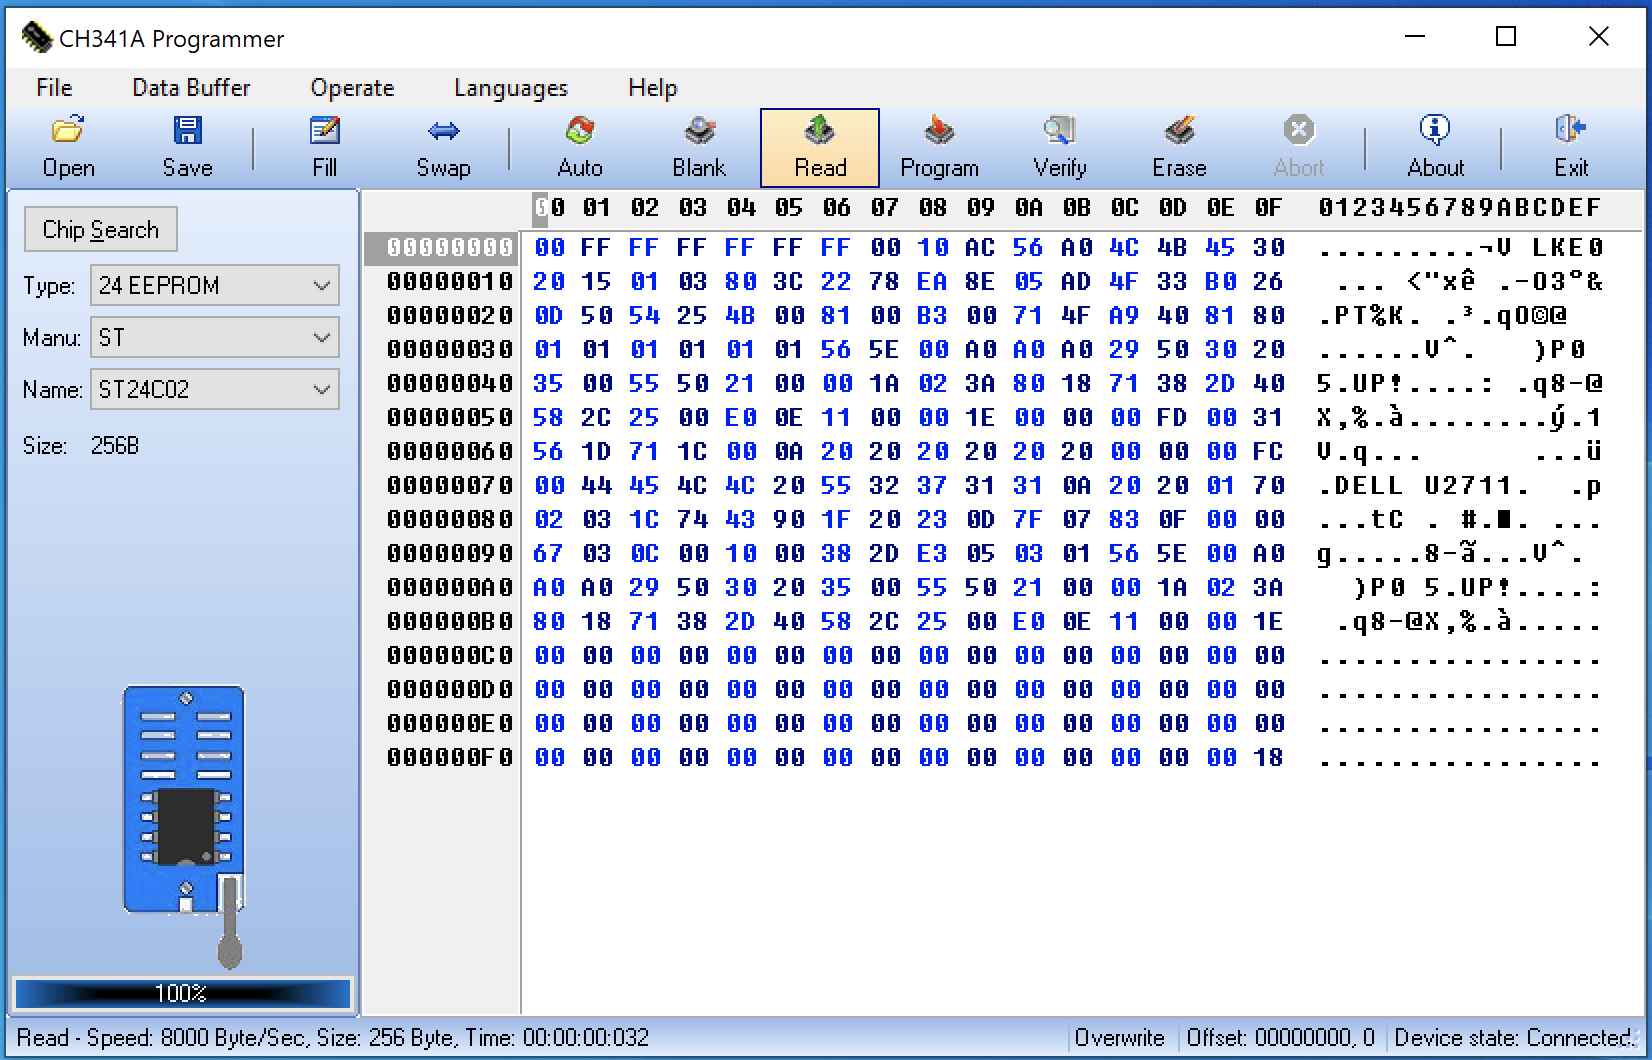Run the Verify tool
1652x1060 pixels.
pyautogui.click(x=1060, y=148)
